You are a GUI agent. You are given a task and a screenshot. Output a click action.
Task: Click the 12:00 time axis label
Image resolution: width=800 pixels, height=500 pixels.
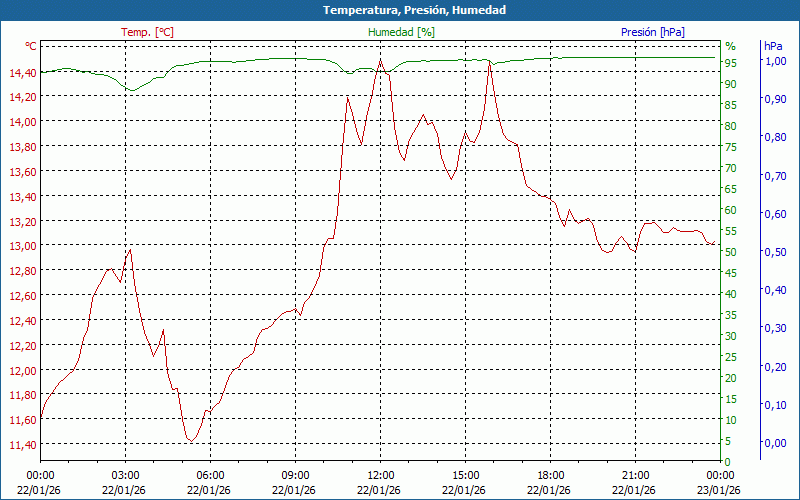click(x=380, y=475)
